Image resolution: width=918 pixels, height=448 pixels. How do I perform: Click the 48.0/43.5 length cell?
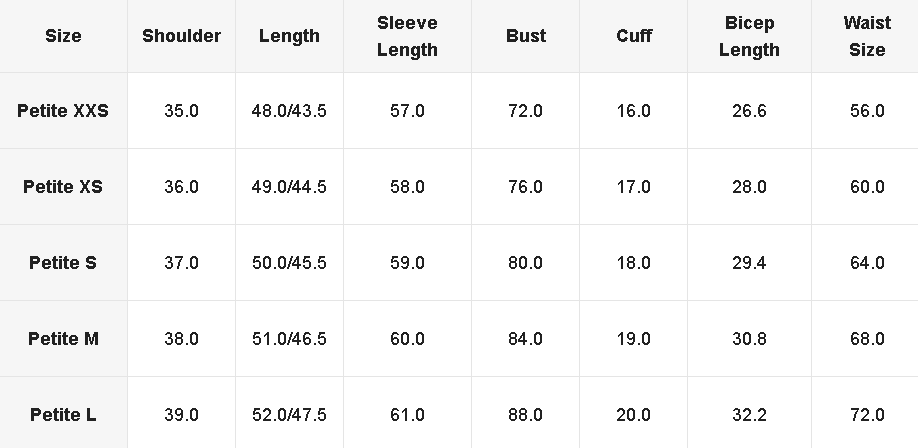(289, 111)
